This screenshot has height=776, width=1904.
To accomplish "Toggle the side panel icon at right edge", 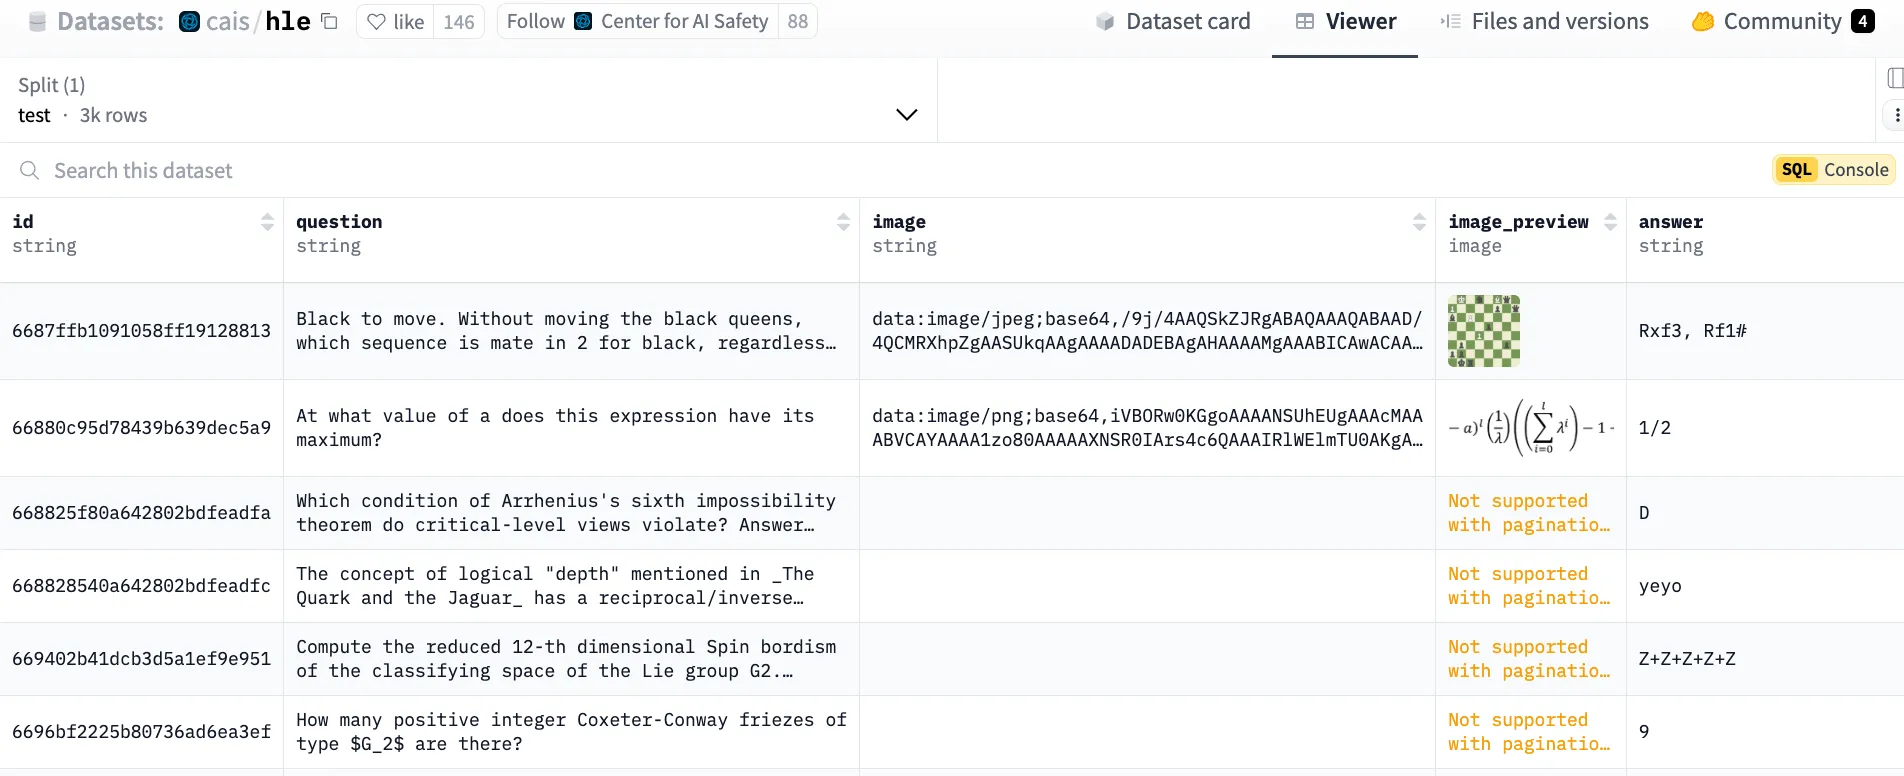I will pyautogui.click(x=1894, y=78).
